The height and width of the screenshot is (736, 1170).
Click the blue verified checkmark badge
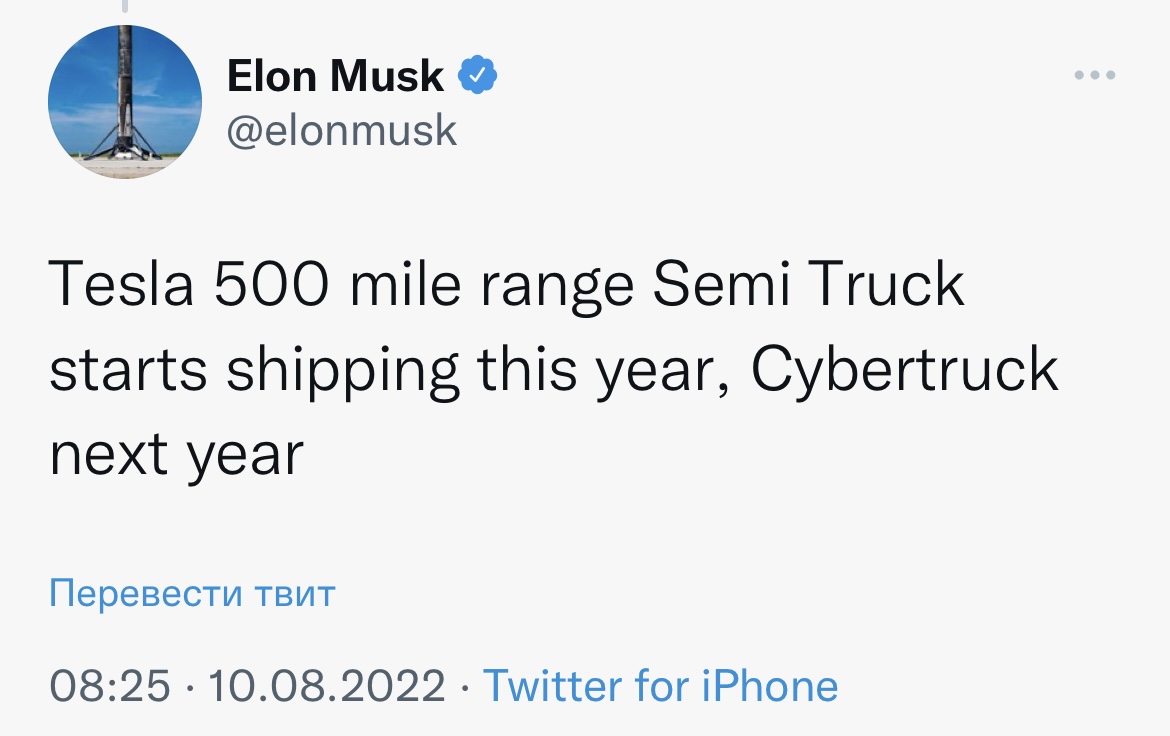pos(478,76)
